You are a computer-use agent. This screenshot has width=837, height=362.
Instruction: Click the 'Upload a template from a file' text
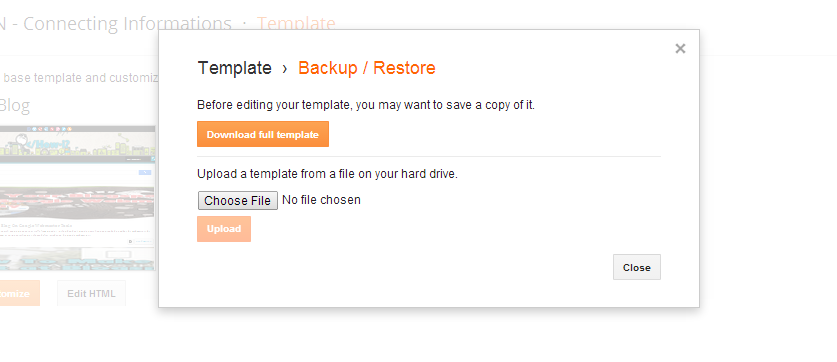(327, 174)
